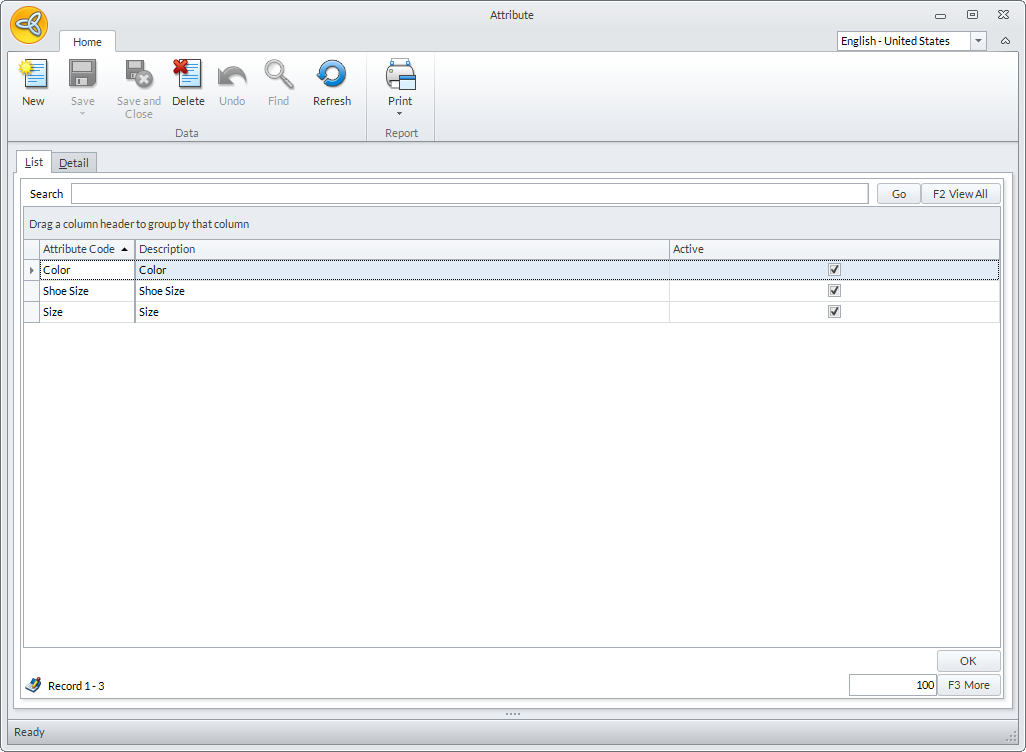The width and height of the screenshot is (1026, 752).
Task: Click the Search text field
Action: click(469, 194)
